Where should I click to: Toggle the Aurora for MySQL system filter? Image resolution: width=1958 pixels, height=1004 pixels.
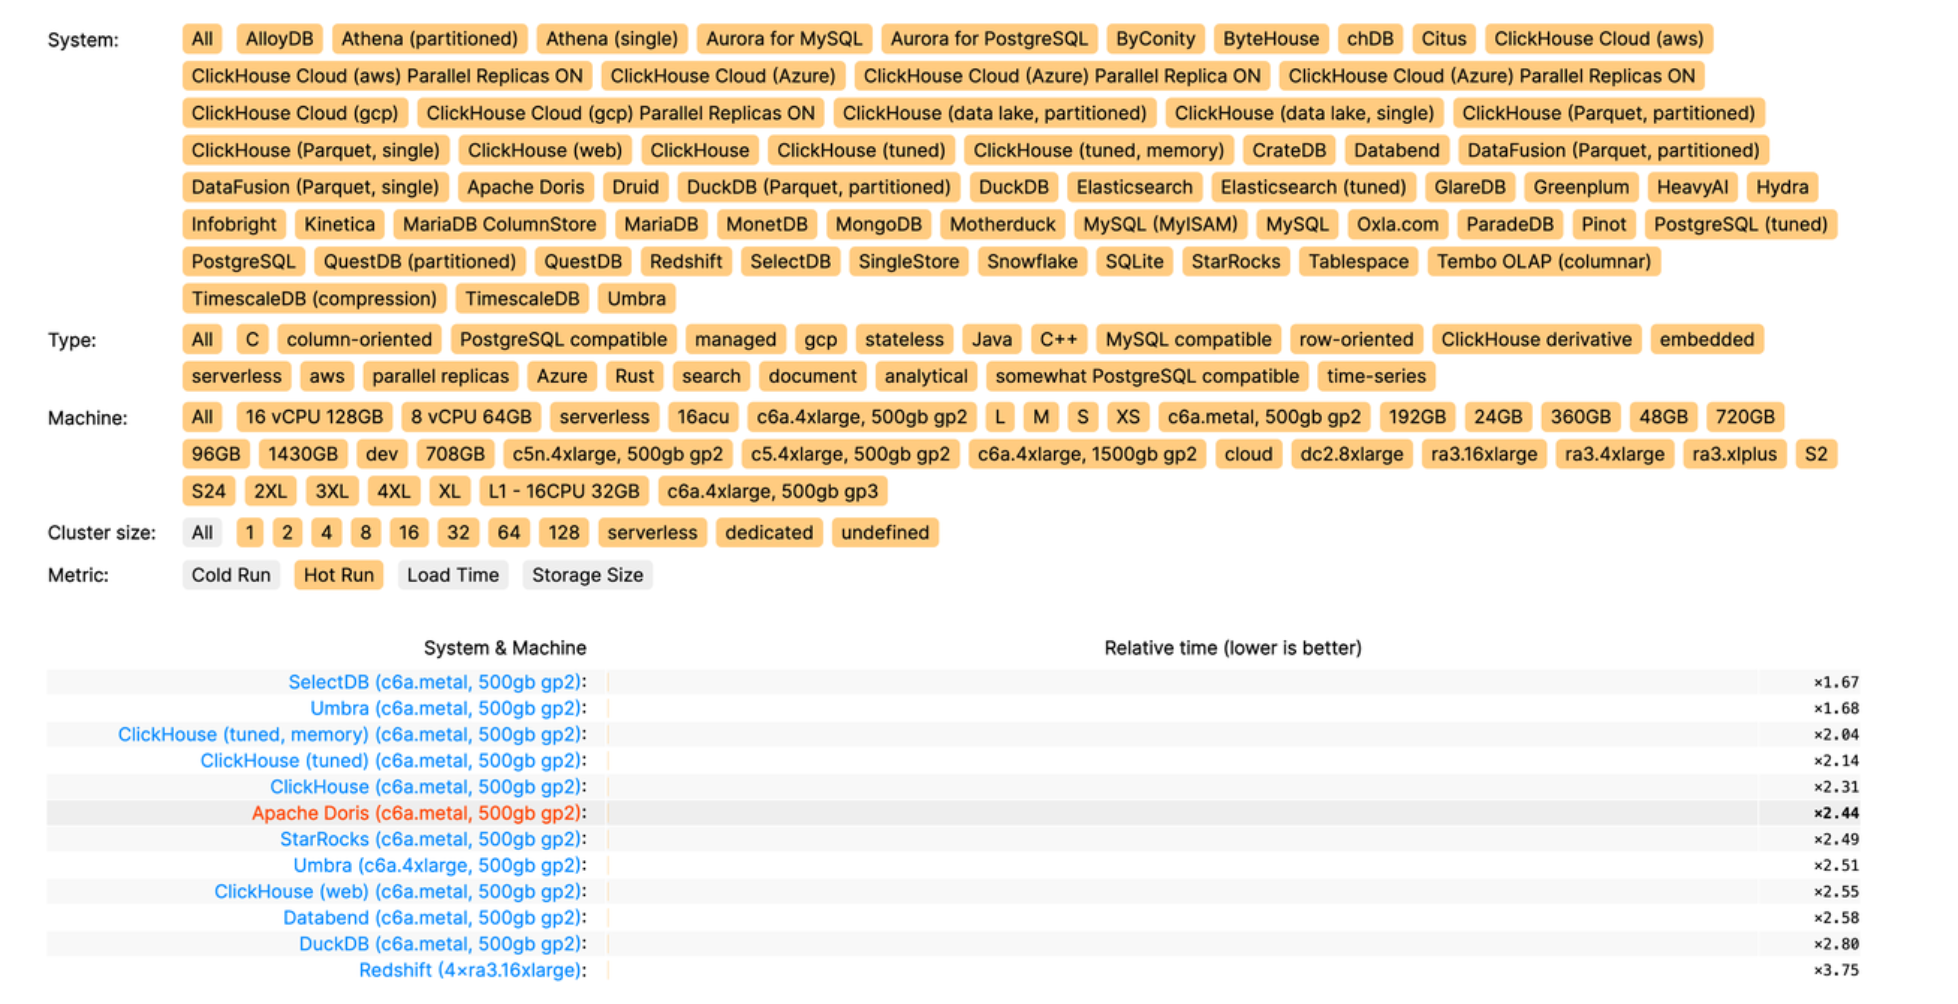[784, 39]
